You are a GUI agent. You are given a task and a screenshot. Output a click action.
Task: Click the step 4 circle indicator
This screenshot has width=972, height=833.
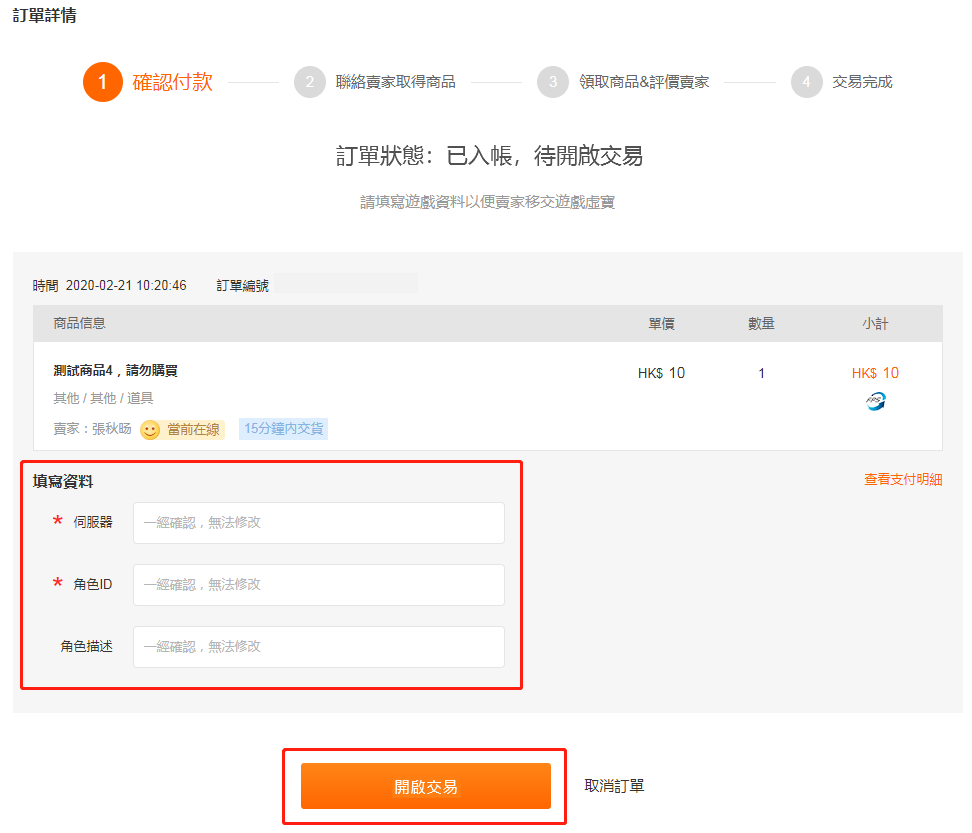point(806,82)
